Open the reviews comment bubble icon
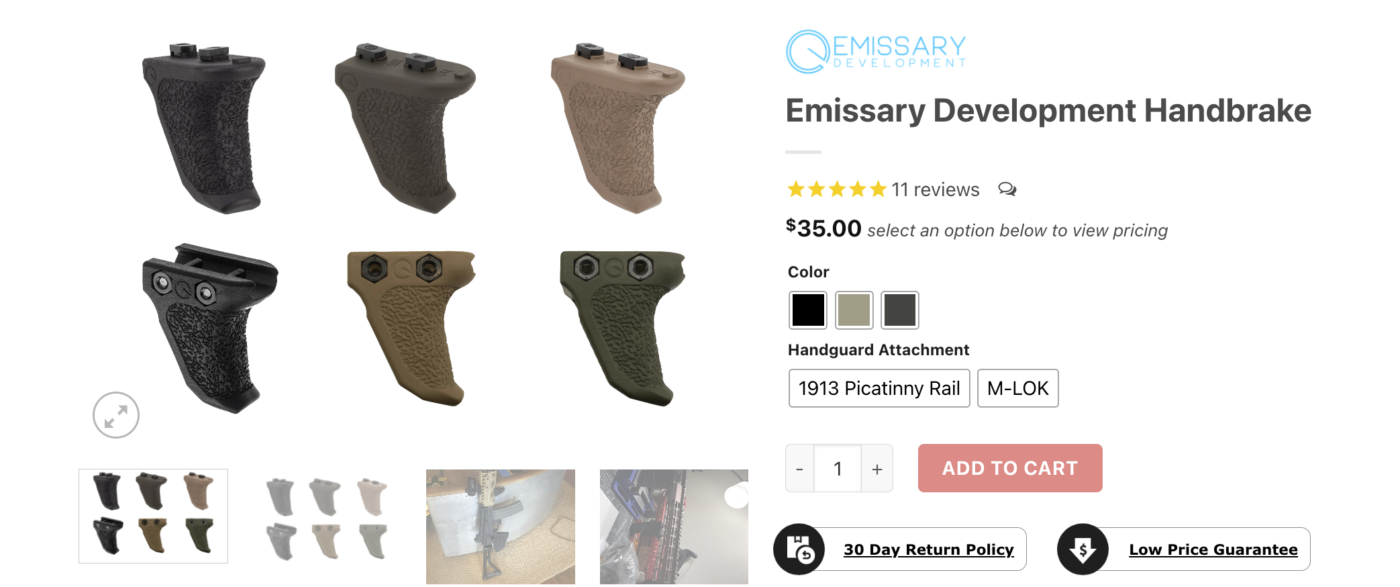Image resolution: width=1400 pixels, height=587 pixels. coord(1007,189)
